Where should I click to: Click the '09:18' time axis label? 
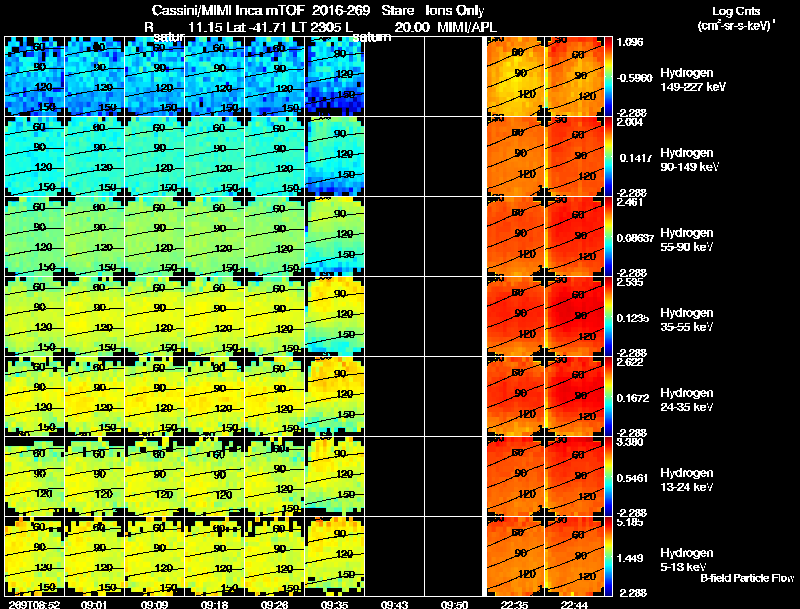214,604
